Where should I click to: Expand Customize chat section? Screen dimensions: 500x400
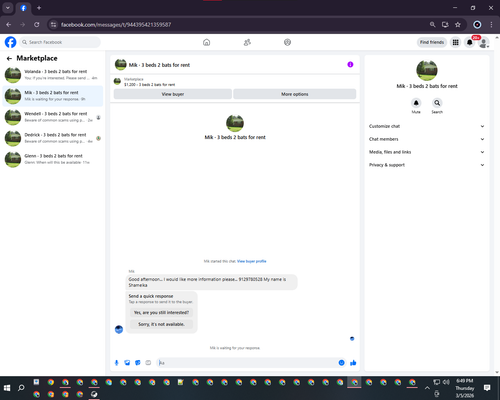pos(426,126)
